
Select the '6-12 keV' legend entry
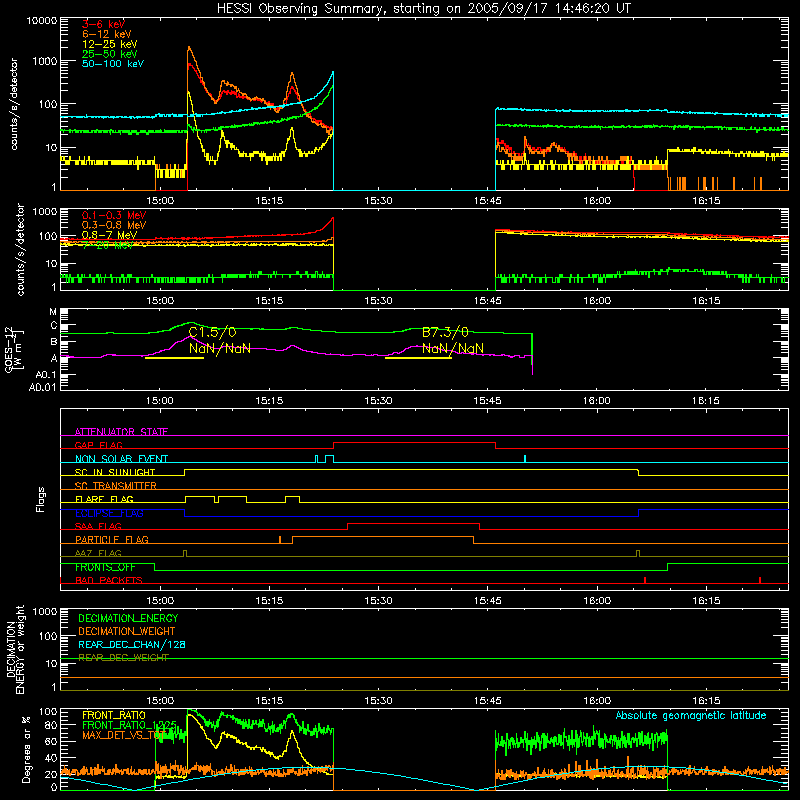tap(107, 34)
